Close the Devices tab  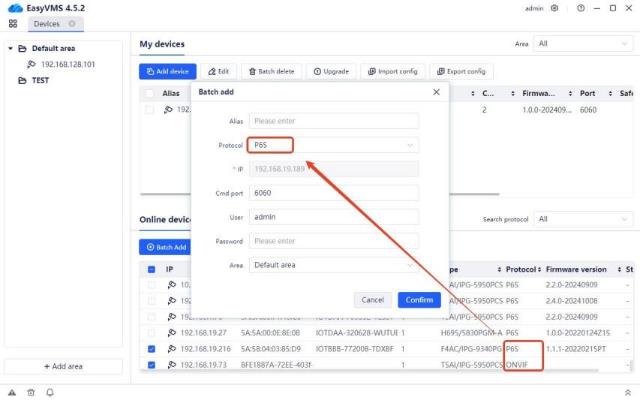(x=72, y=23)
